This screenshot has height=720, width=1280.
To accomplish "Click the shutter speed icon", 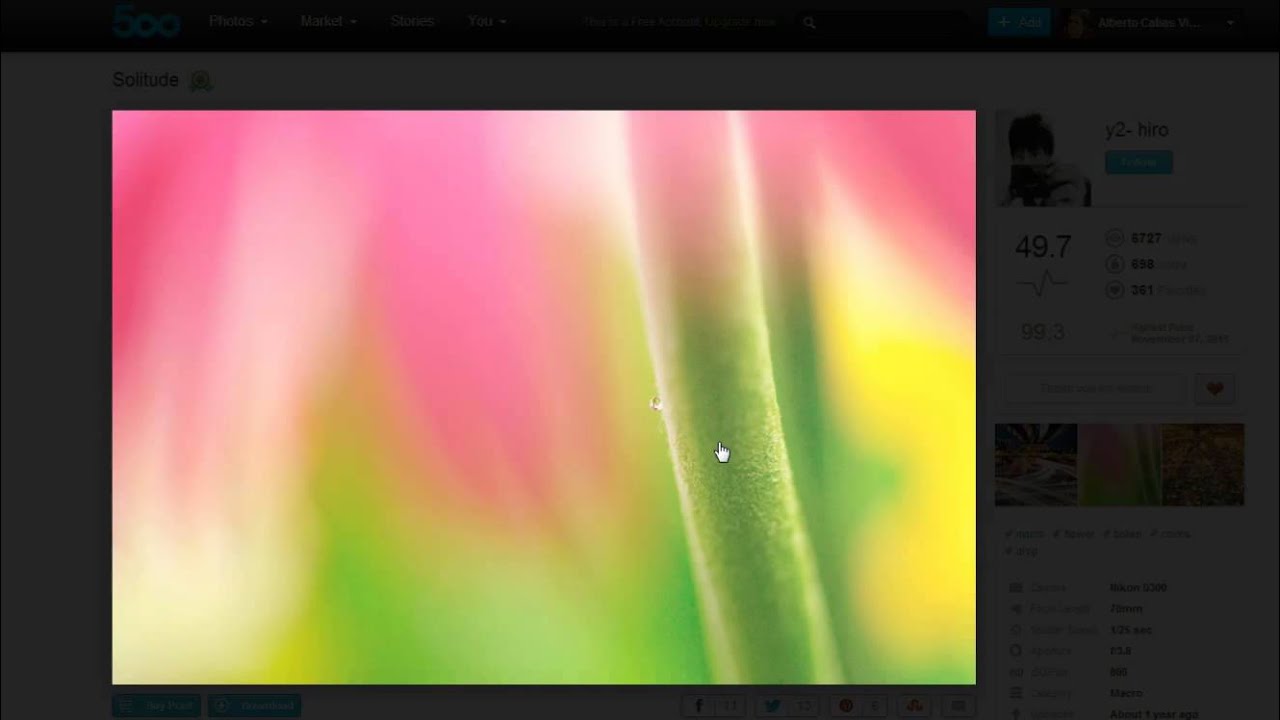I will coord(1016,630).
